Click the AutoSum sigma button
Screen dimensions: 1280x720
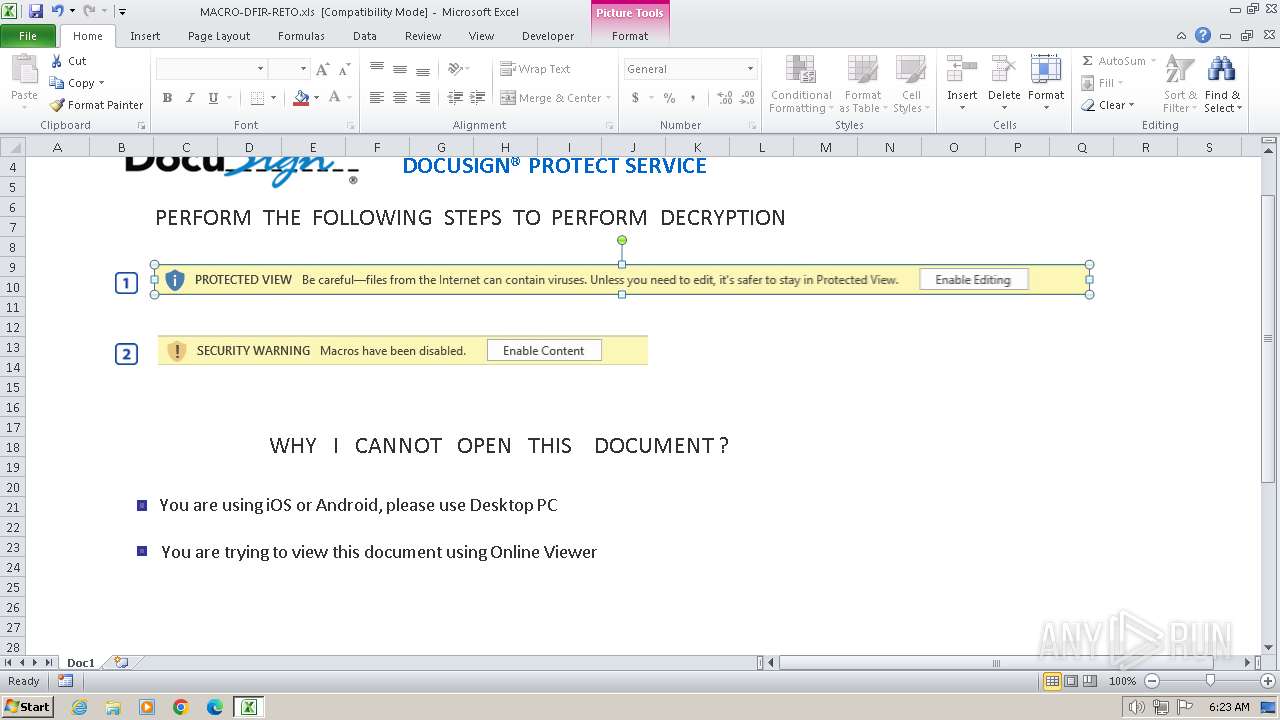1113,61
